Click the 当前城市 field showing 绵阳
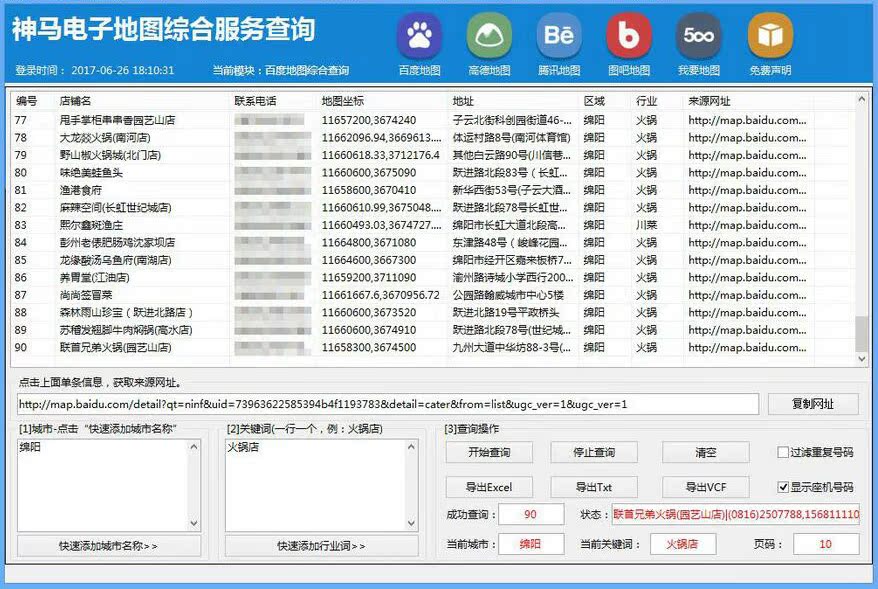The width and height of the screenshot is (878, 589). tap(531, 544)
